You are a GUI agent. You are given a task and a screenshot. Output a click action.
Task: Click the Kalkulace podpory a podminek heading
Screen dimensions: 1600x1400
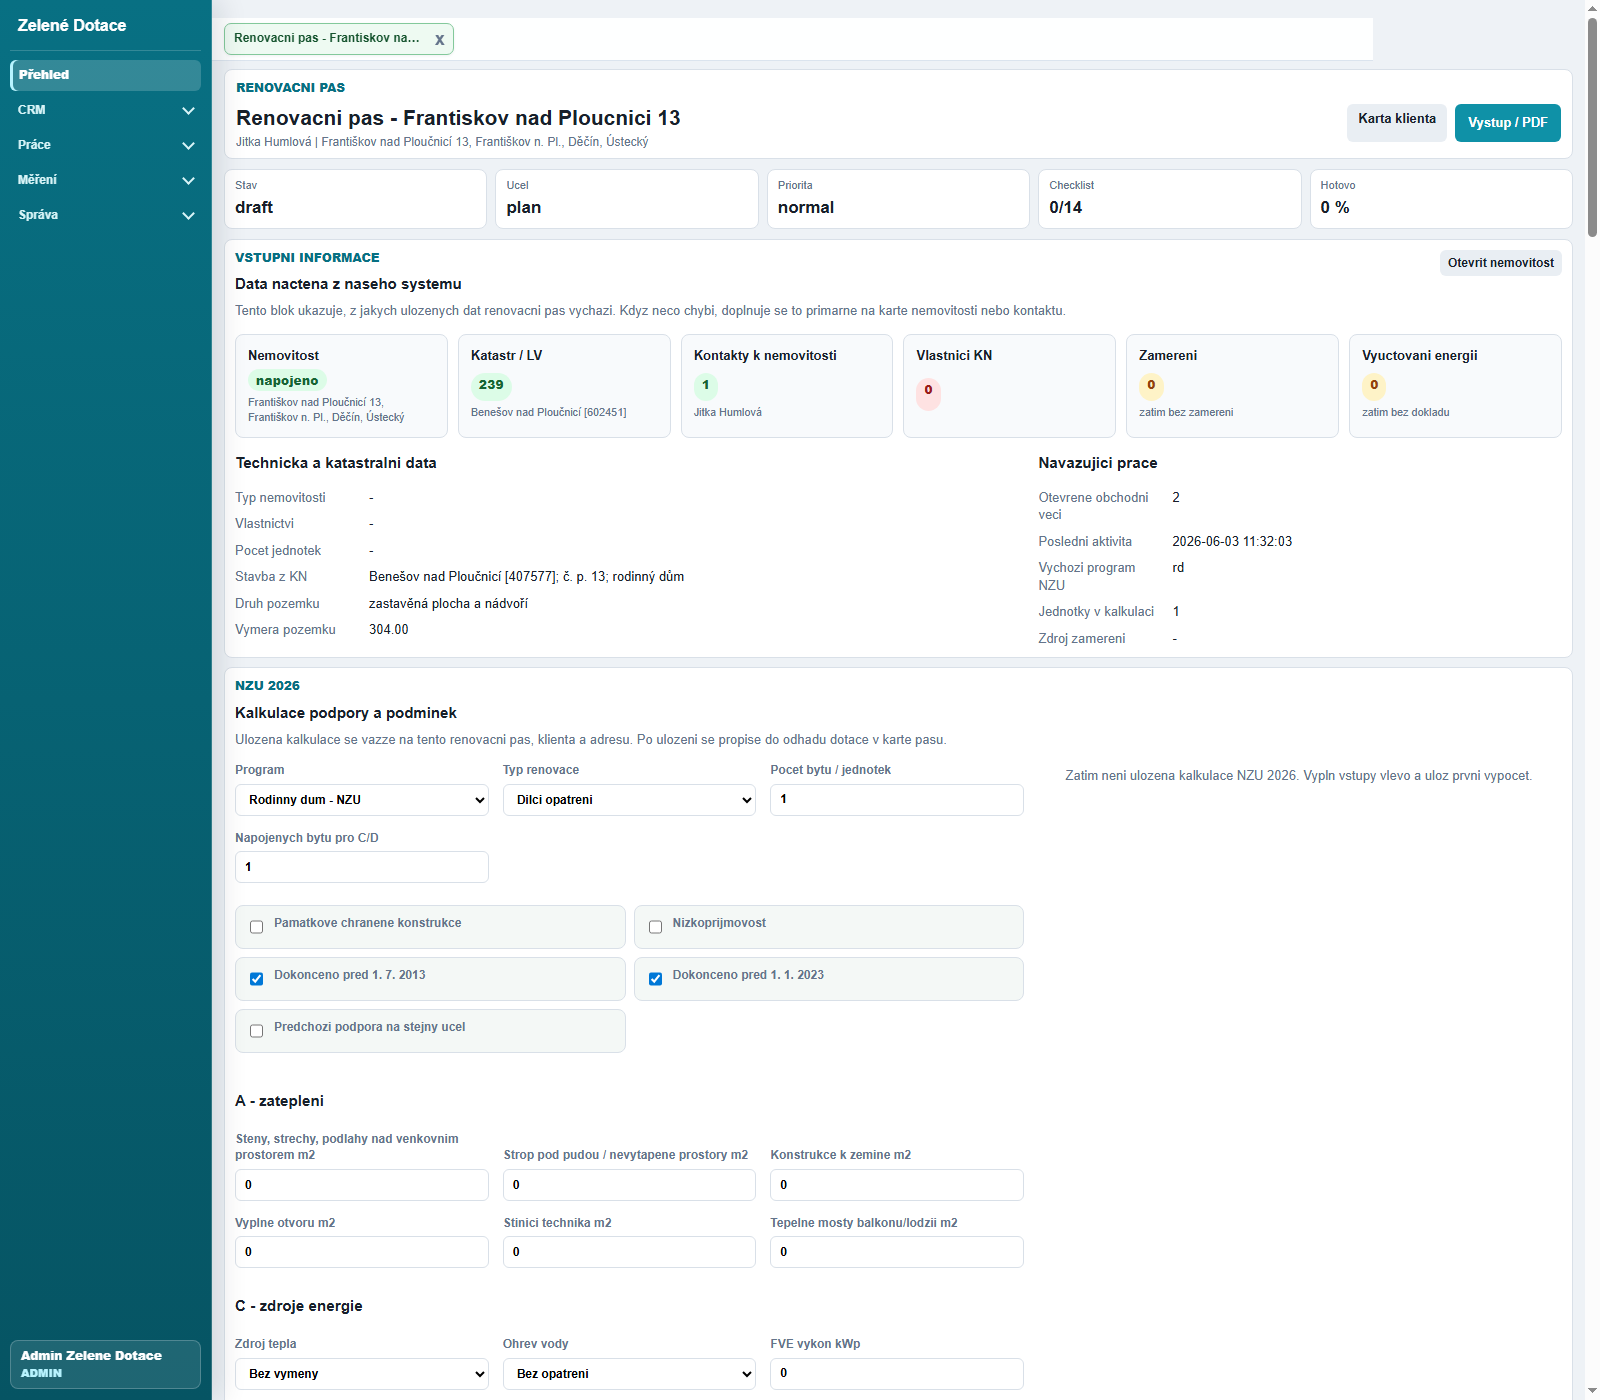(346, 713)
